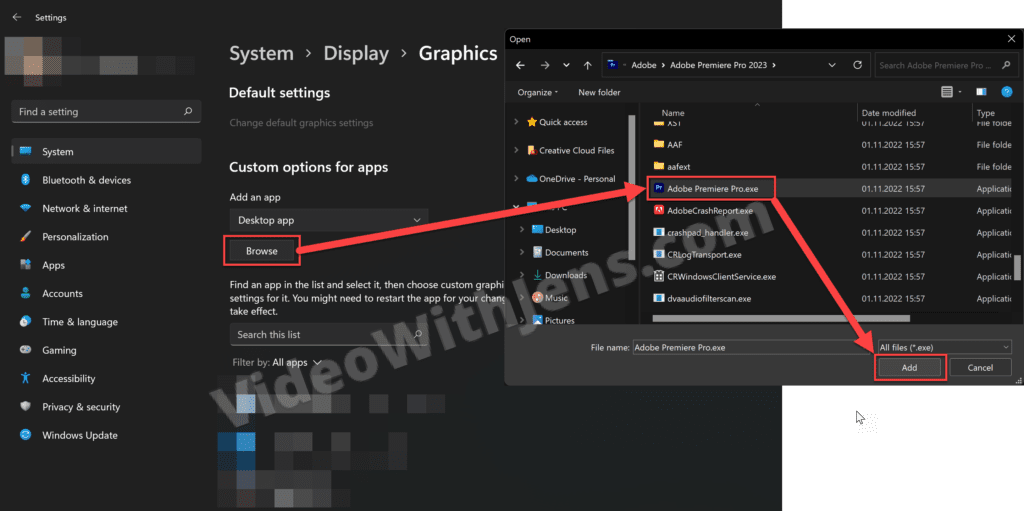This screenshot has height=511, width=1024.
Task: Click the Gaming controller icon
Action: (26, 350)
